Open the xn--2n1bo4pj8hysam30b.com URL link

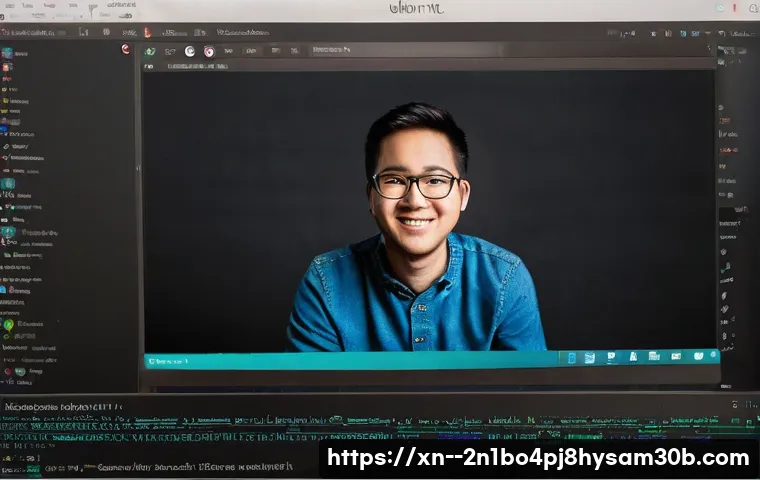tap(538, 458)
